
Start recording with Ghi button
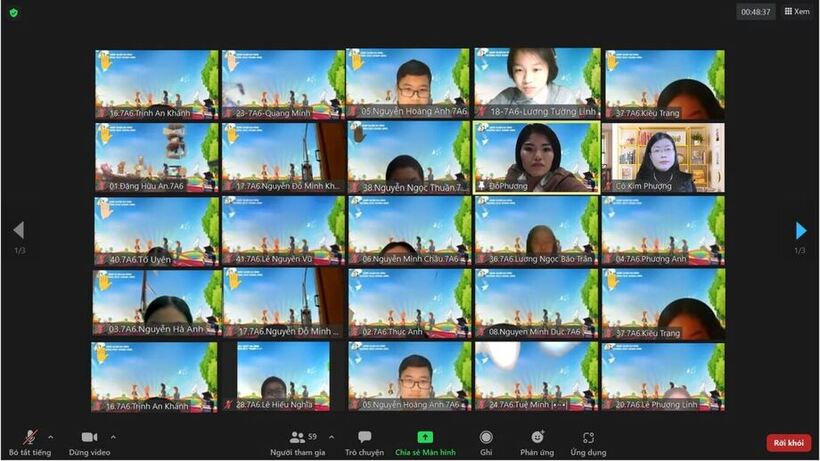point(486,438)
